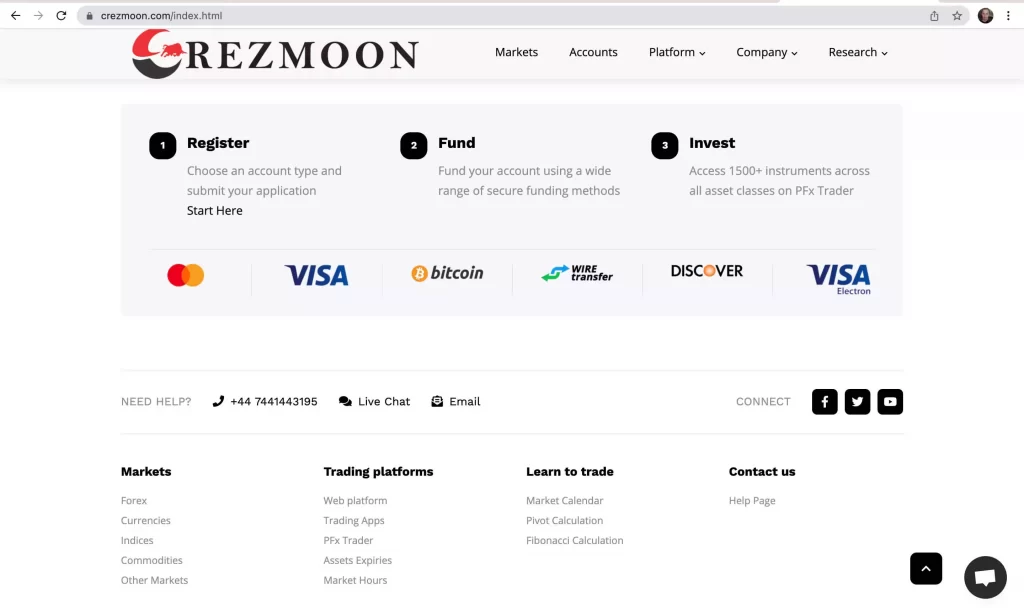
Task: Click the Twitter social icon
Action: tap(857, 401)
